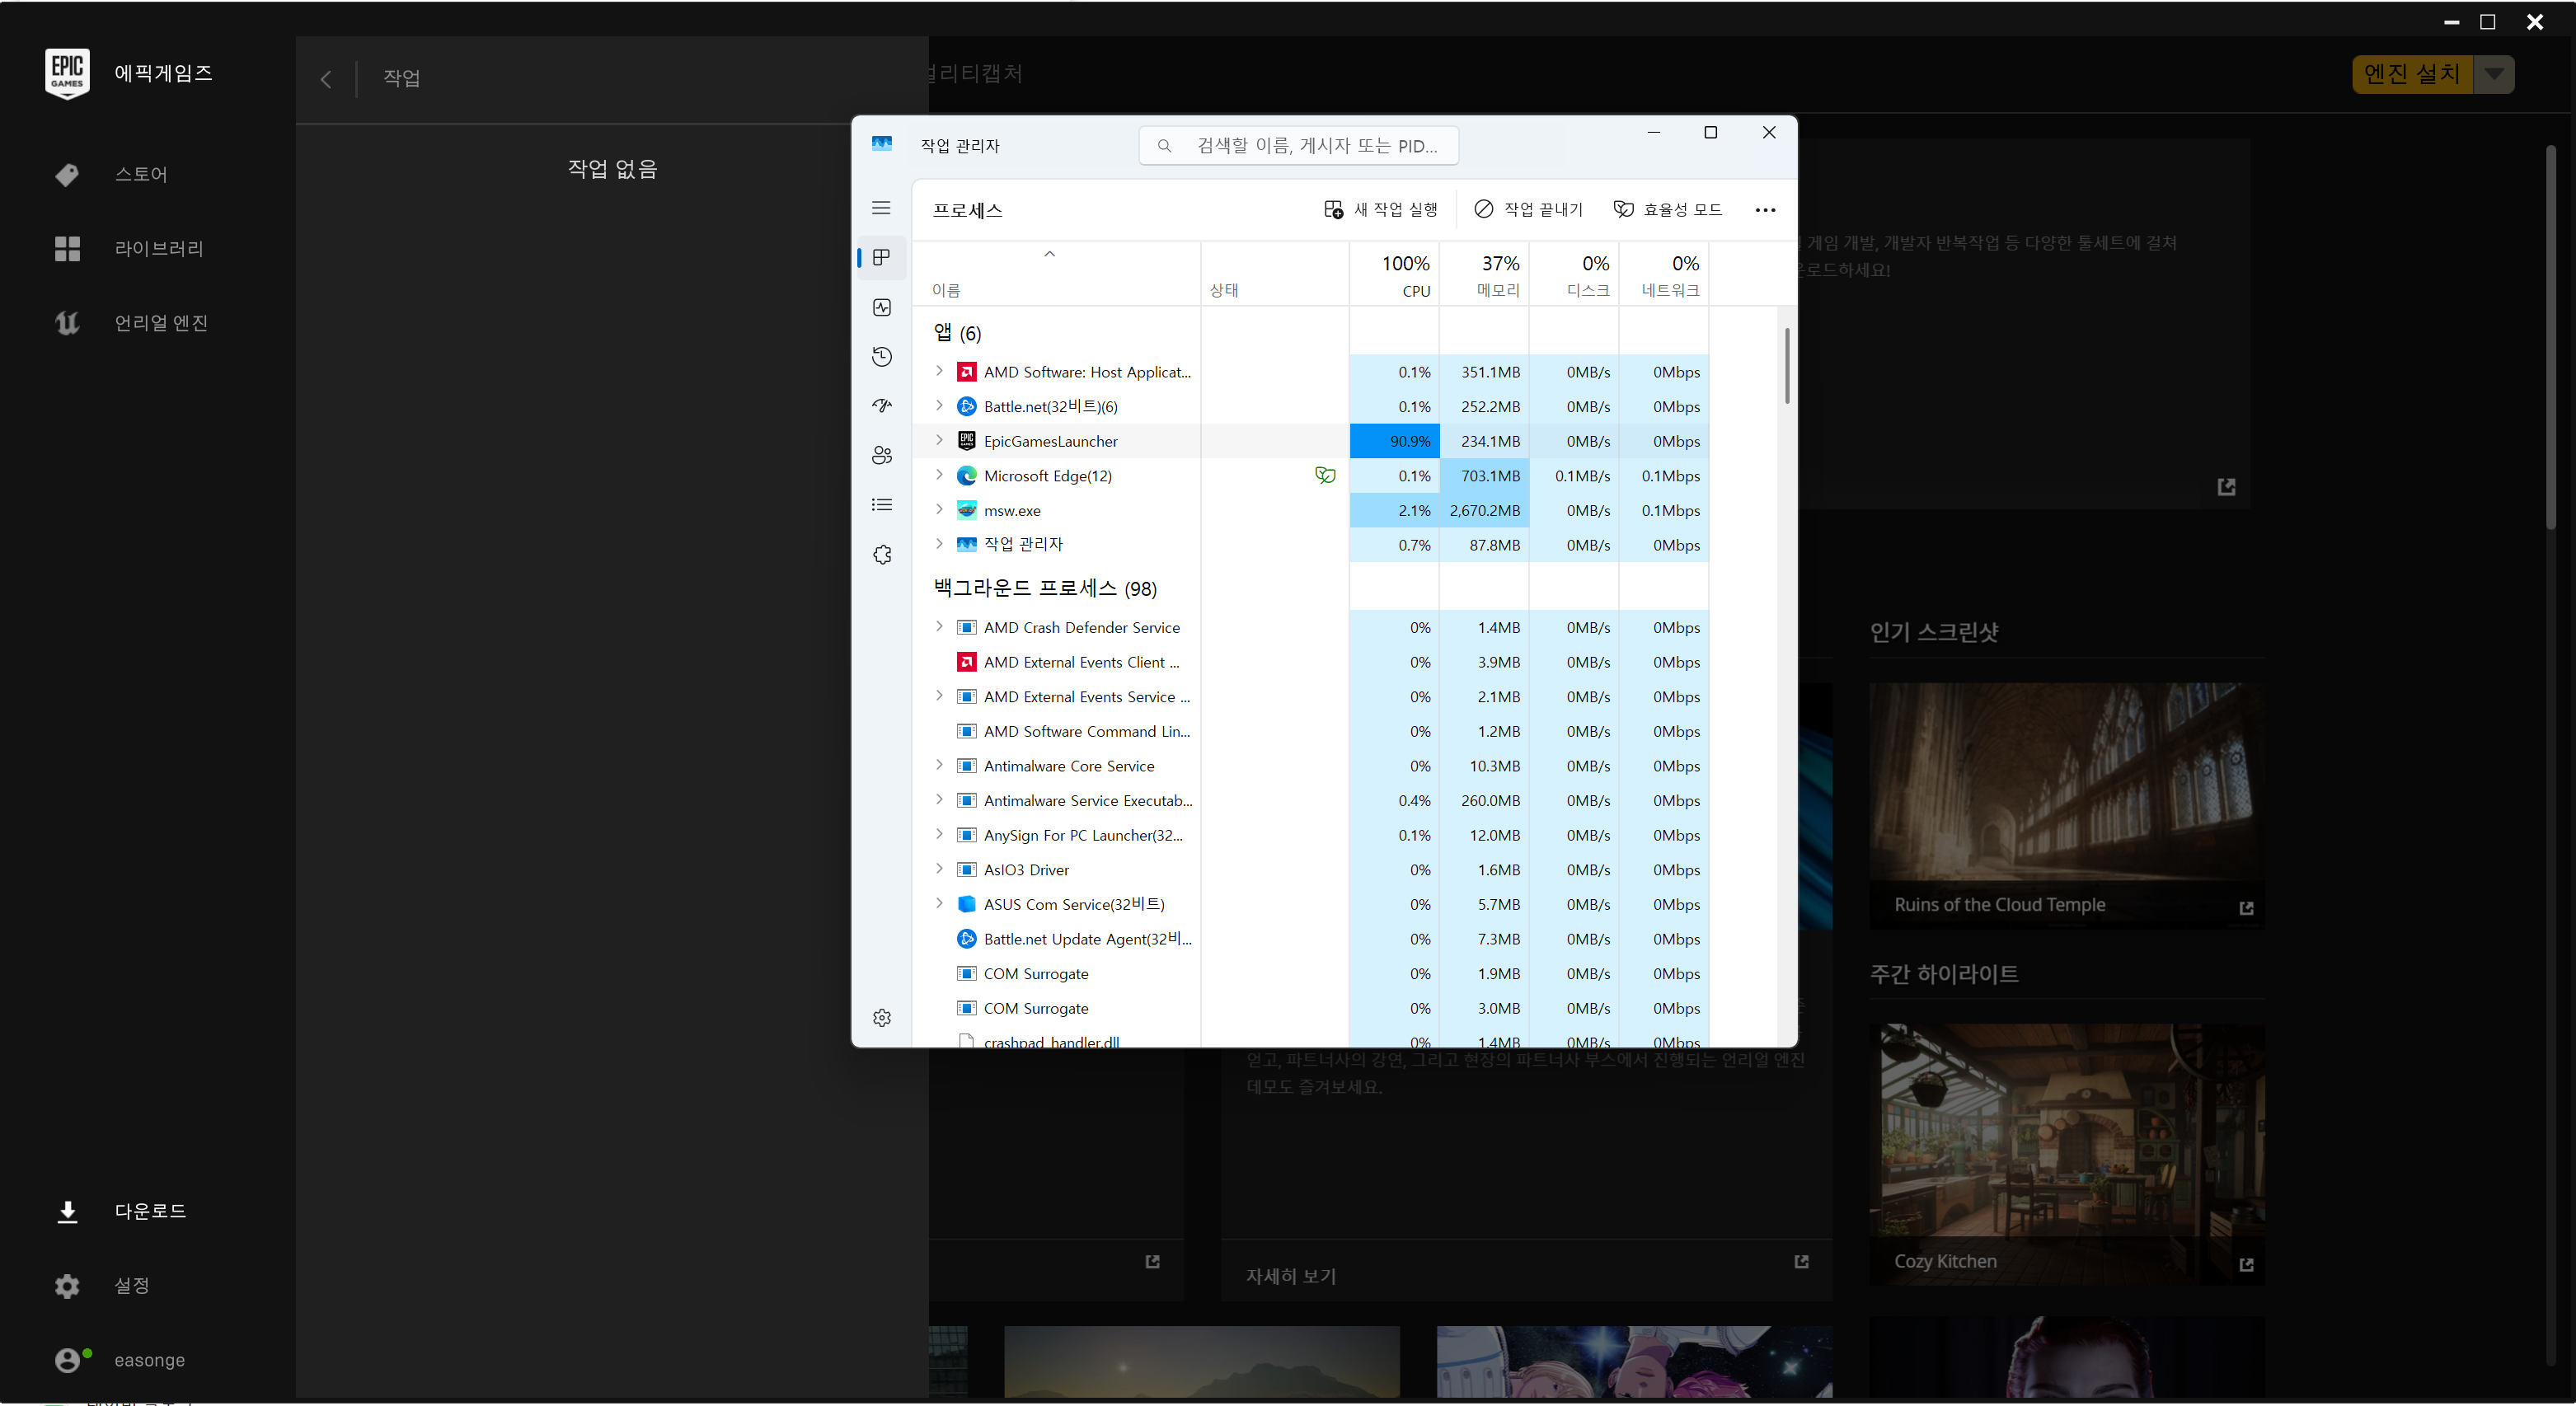Image resolution: width=2576 pixels, height=1406 pixels.
Task: Open 언리얼 엔진 in Epic sidebar
Action: point(161,322)
